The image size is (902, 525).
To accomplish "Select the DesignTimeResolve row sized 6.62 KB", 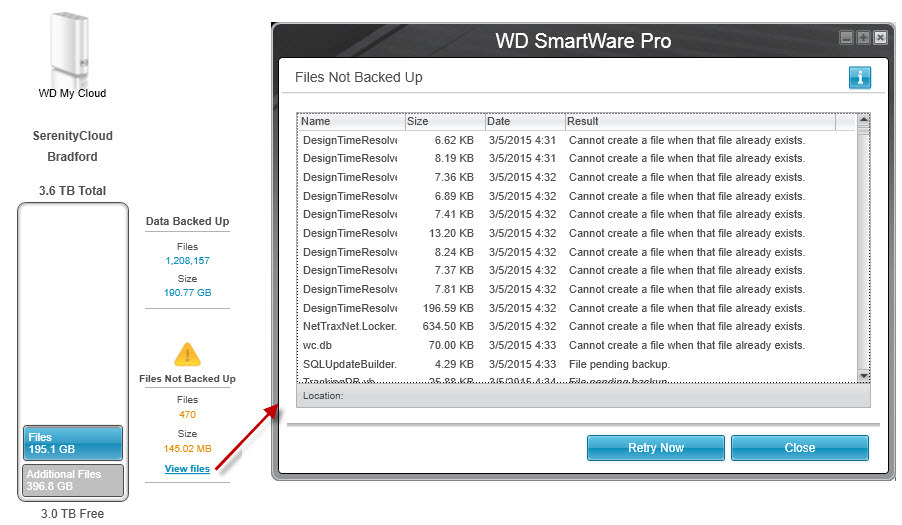I will 577,140.
